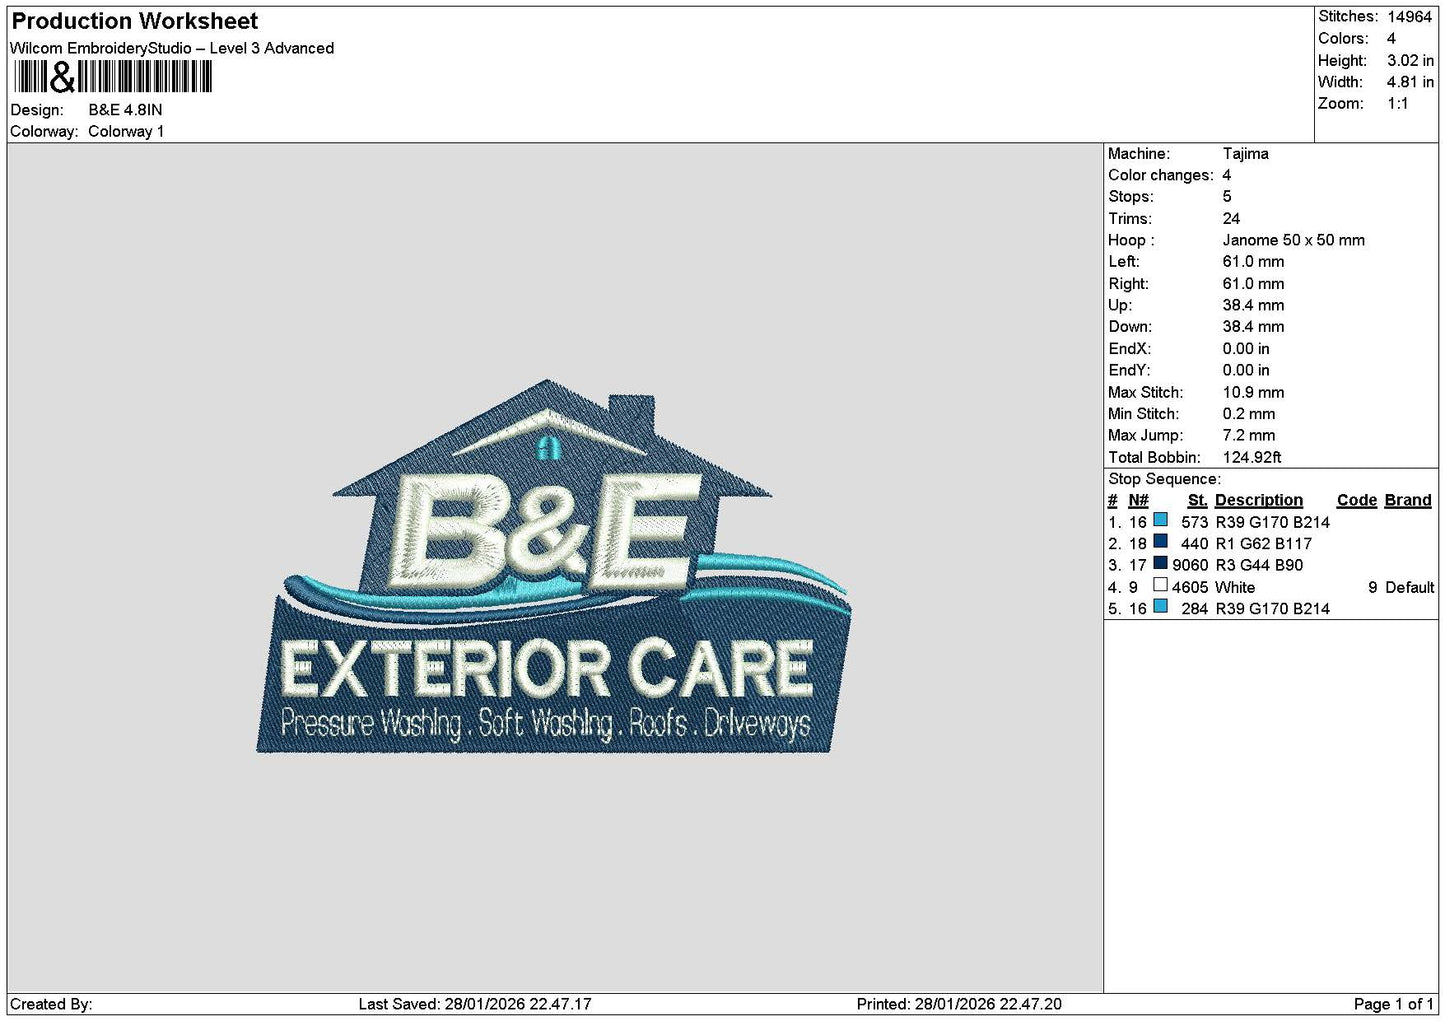Click the 'Production Worksheet' title
Screen dimensions: 1445x1021
[134, 21]
